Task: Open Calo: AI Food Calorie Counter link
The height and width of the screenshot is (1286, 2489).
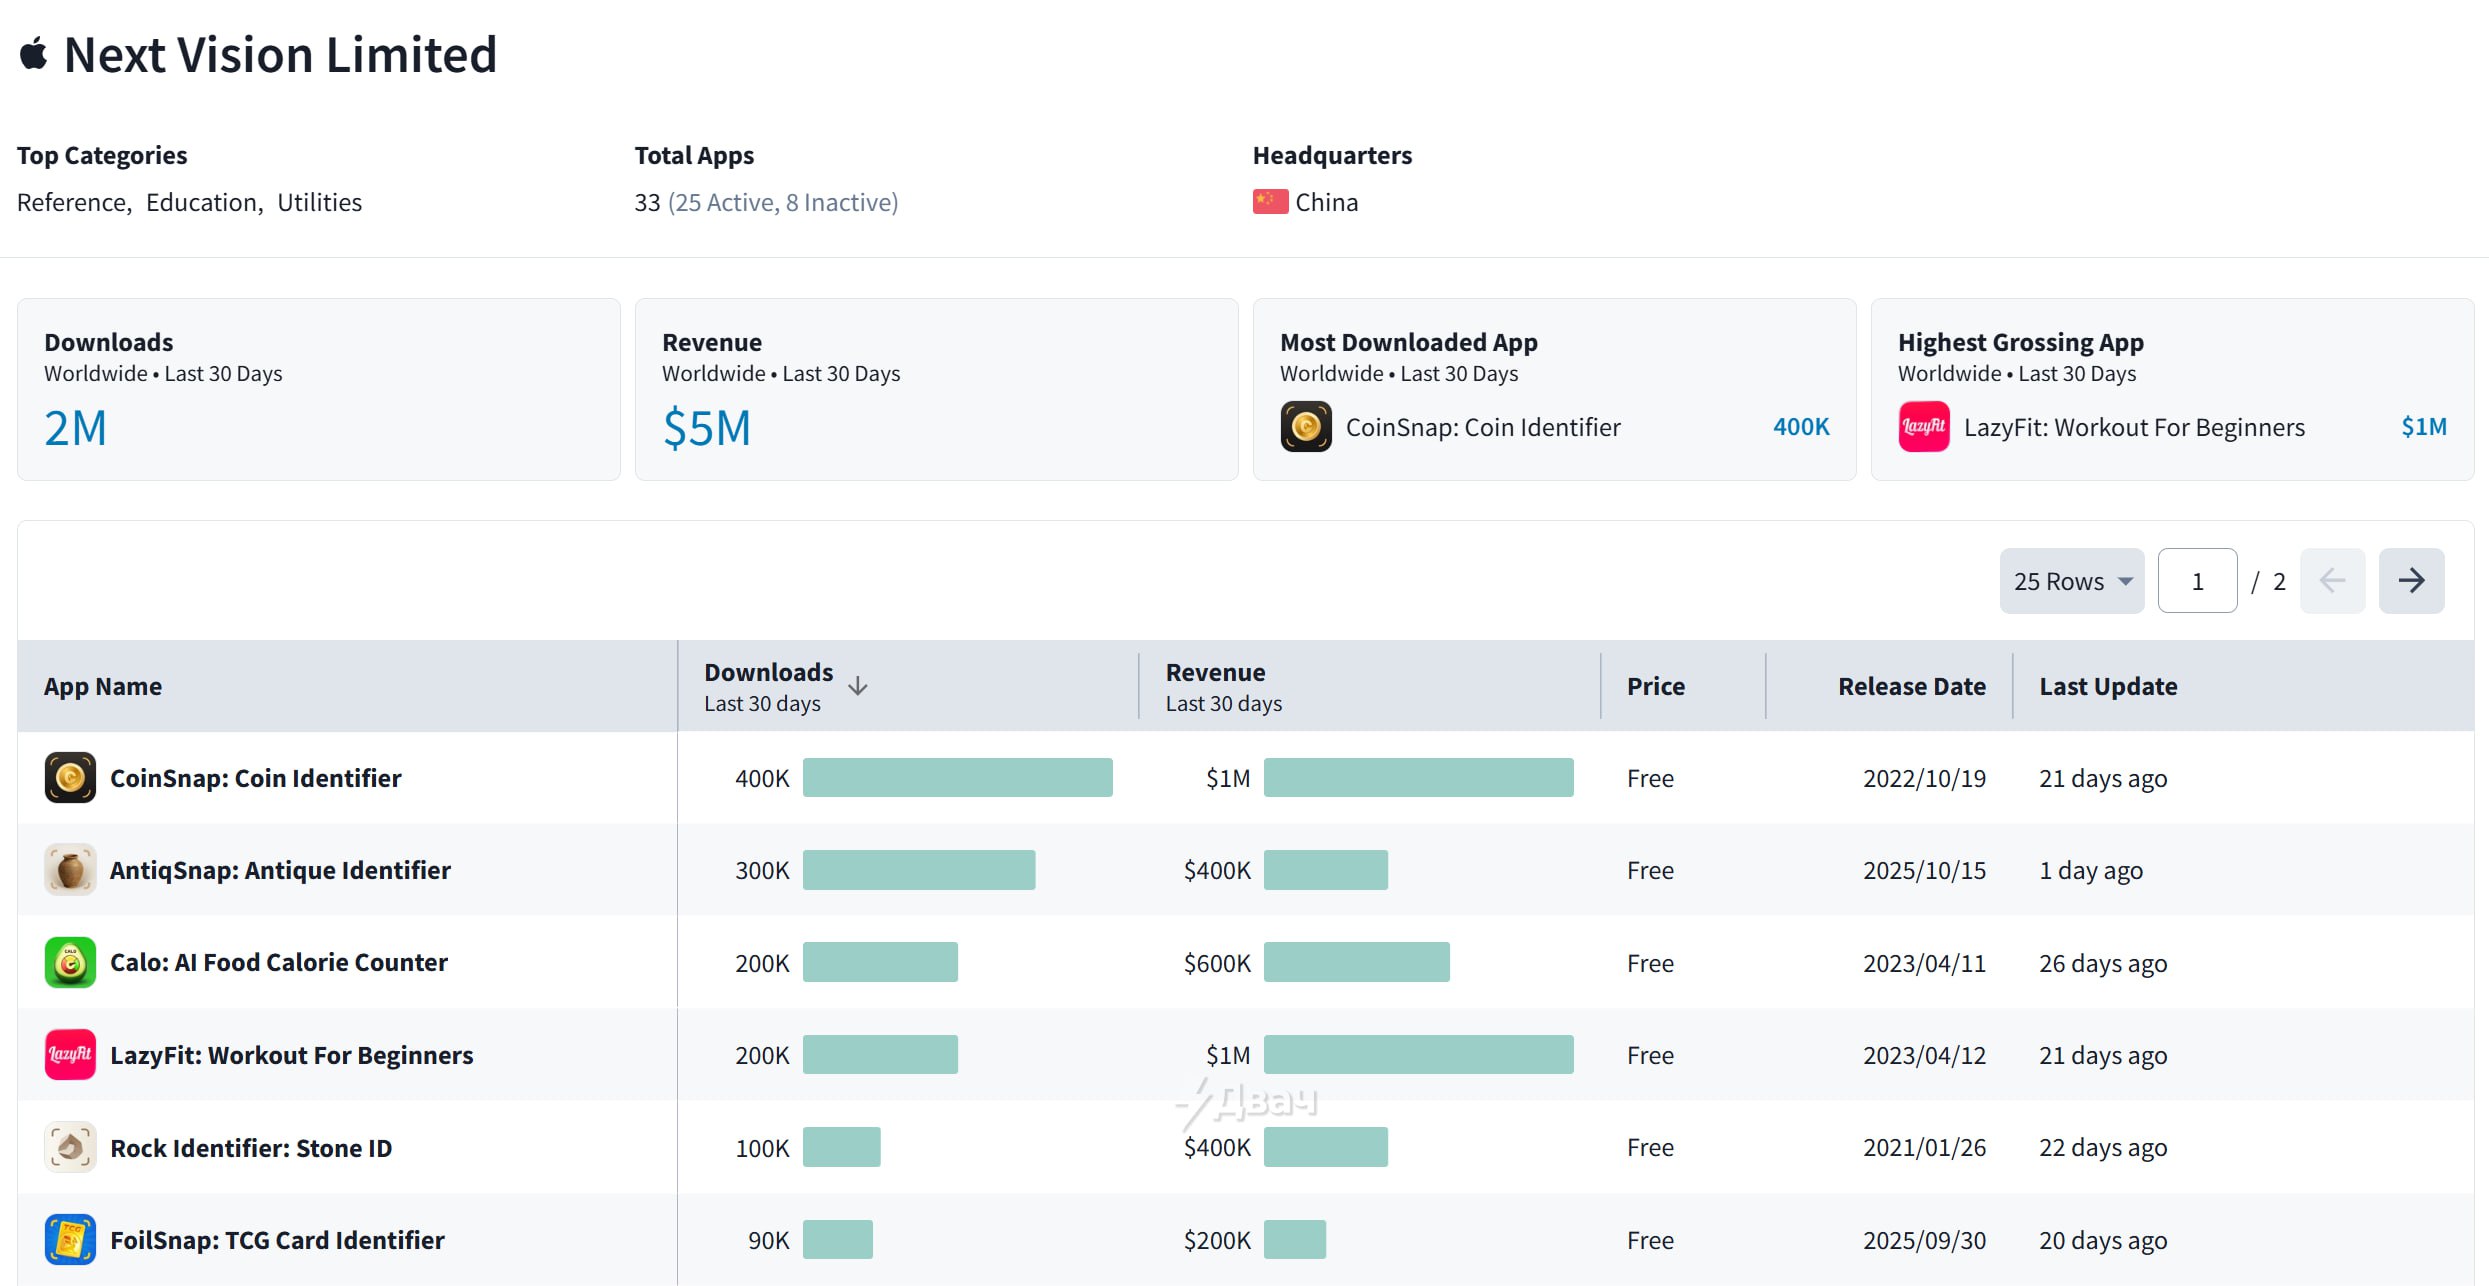Action: (278, 962)
